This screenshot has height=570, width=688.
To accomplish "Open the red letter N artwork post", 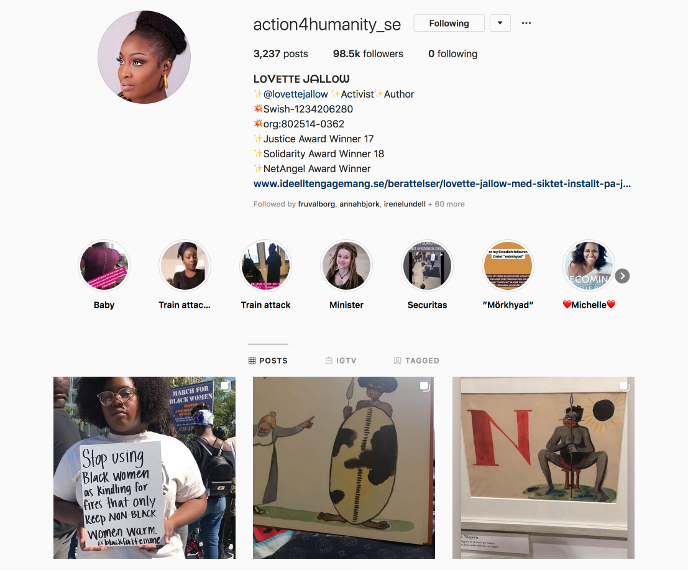I will pos(543,468).
